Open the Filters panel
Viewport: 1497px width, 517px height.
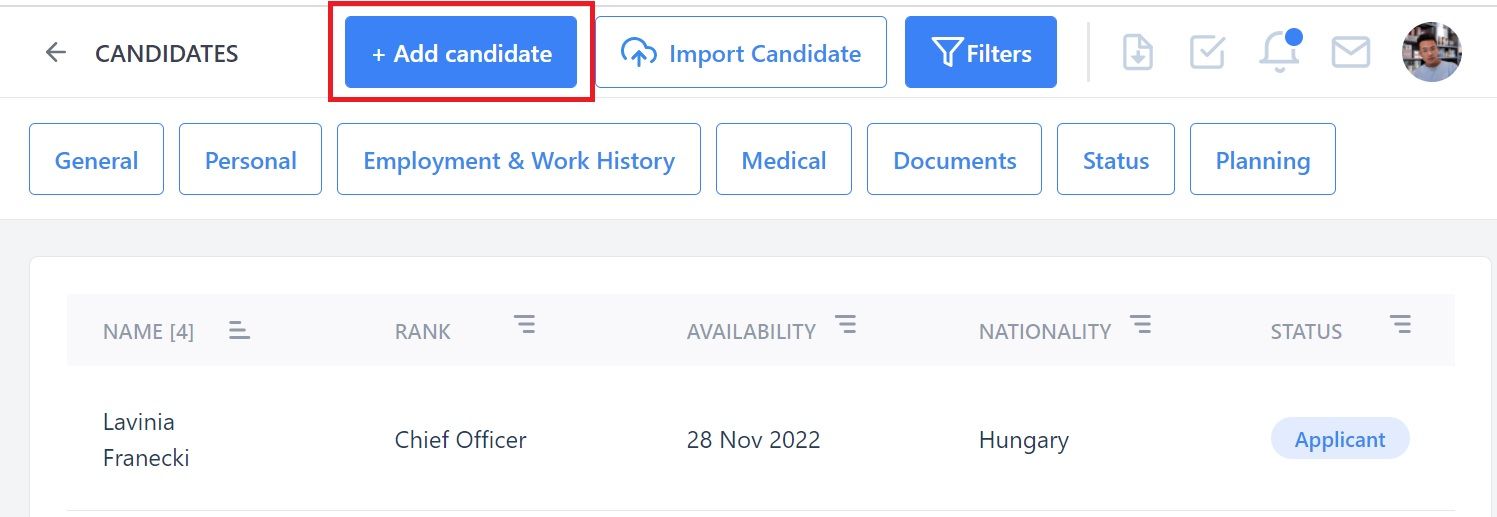click(x=981, y=52)
